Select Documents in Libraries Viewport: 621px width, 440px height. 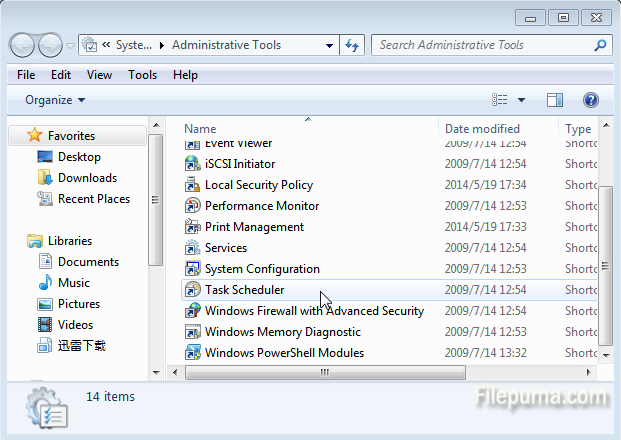coord(88,262)
